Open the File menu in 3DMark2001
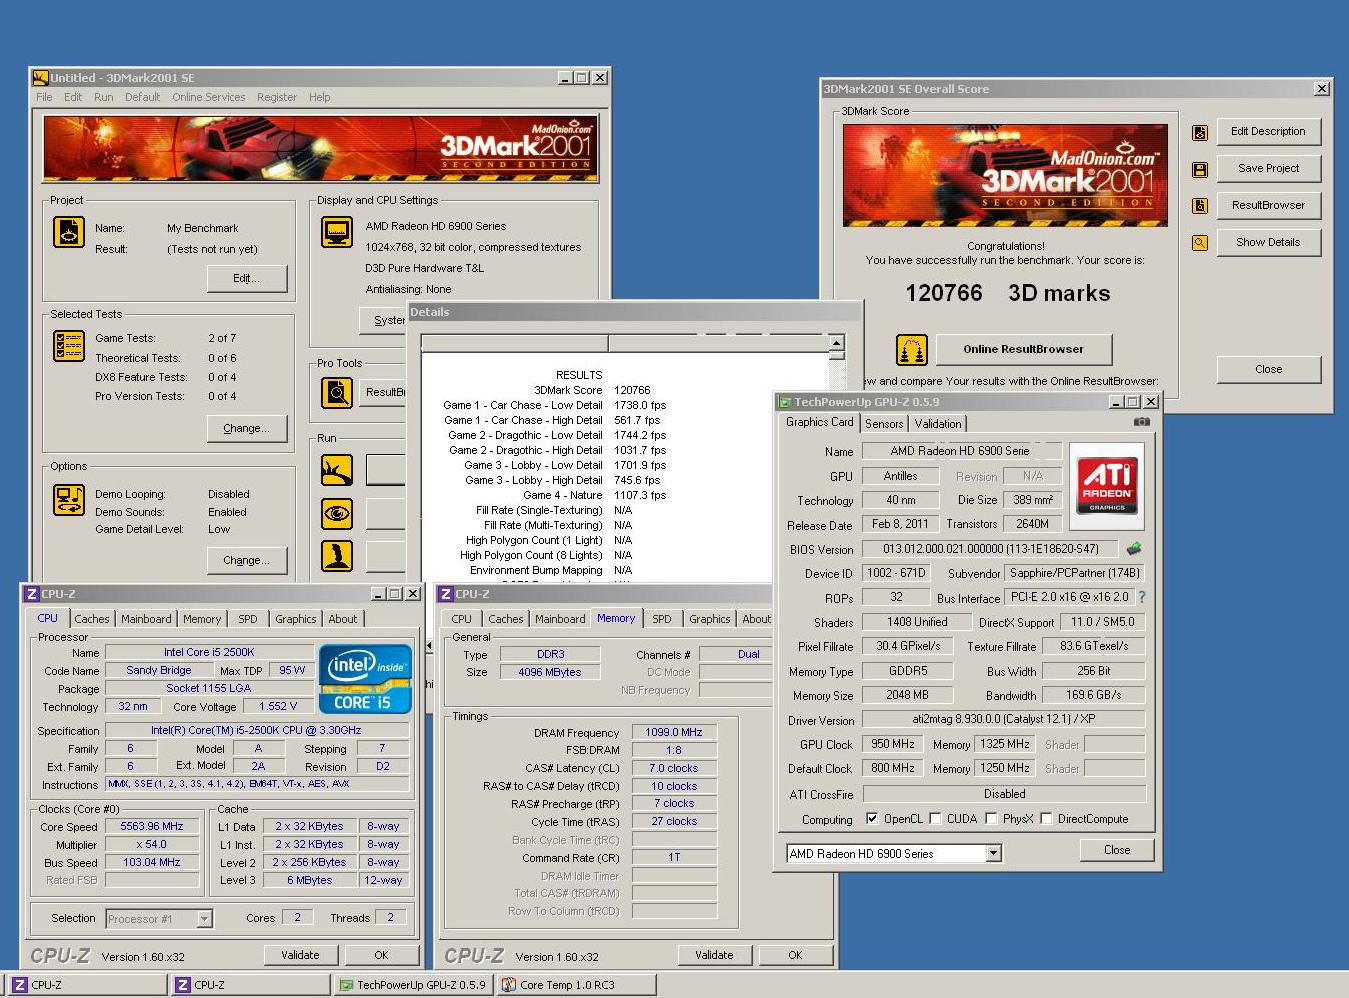This screenshot has width=1349, height=998. coord(44,97)
